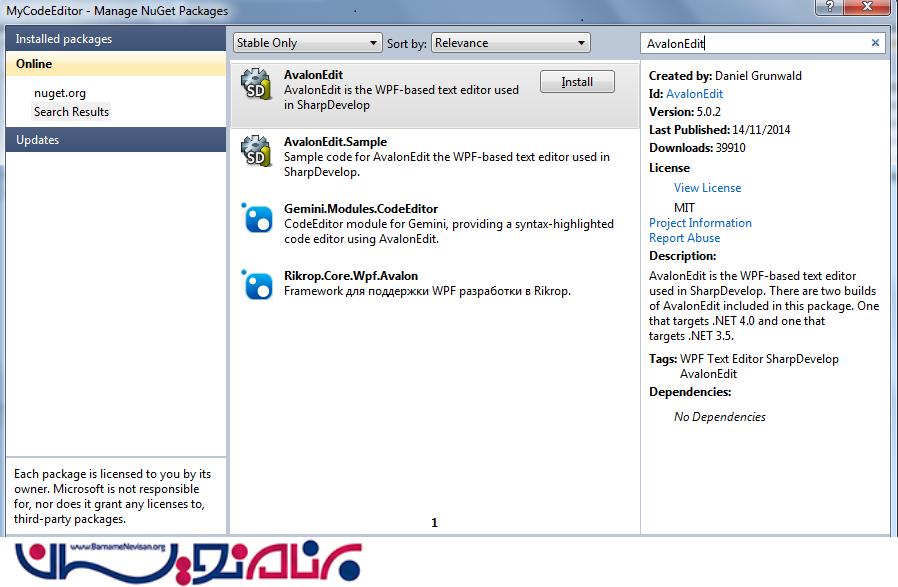The height and width of the screenshot is (587, 898).
Task: Click the AvalonEdit.Sample description text
Action: (x=447, y=164)
